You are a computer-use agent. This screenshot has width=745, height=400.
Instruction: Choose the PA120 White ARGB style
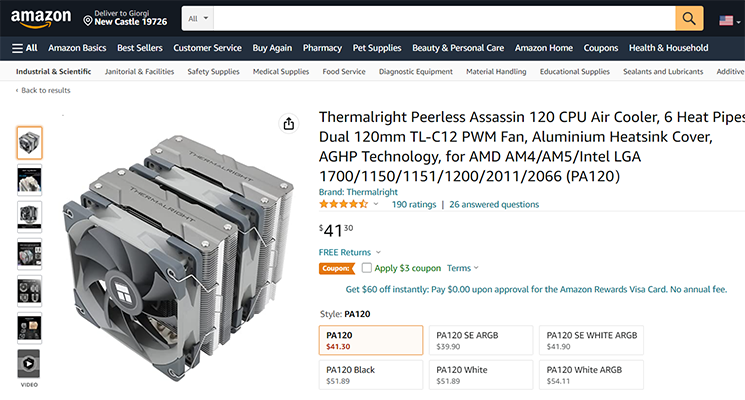coord(591,375)
